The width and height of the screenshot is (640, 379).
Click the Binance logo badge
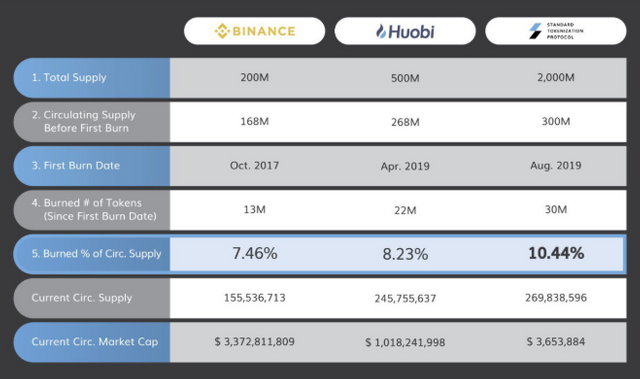click(x=254, y=31)
